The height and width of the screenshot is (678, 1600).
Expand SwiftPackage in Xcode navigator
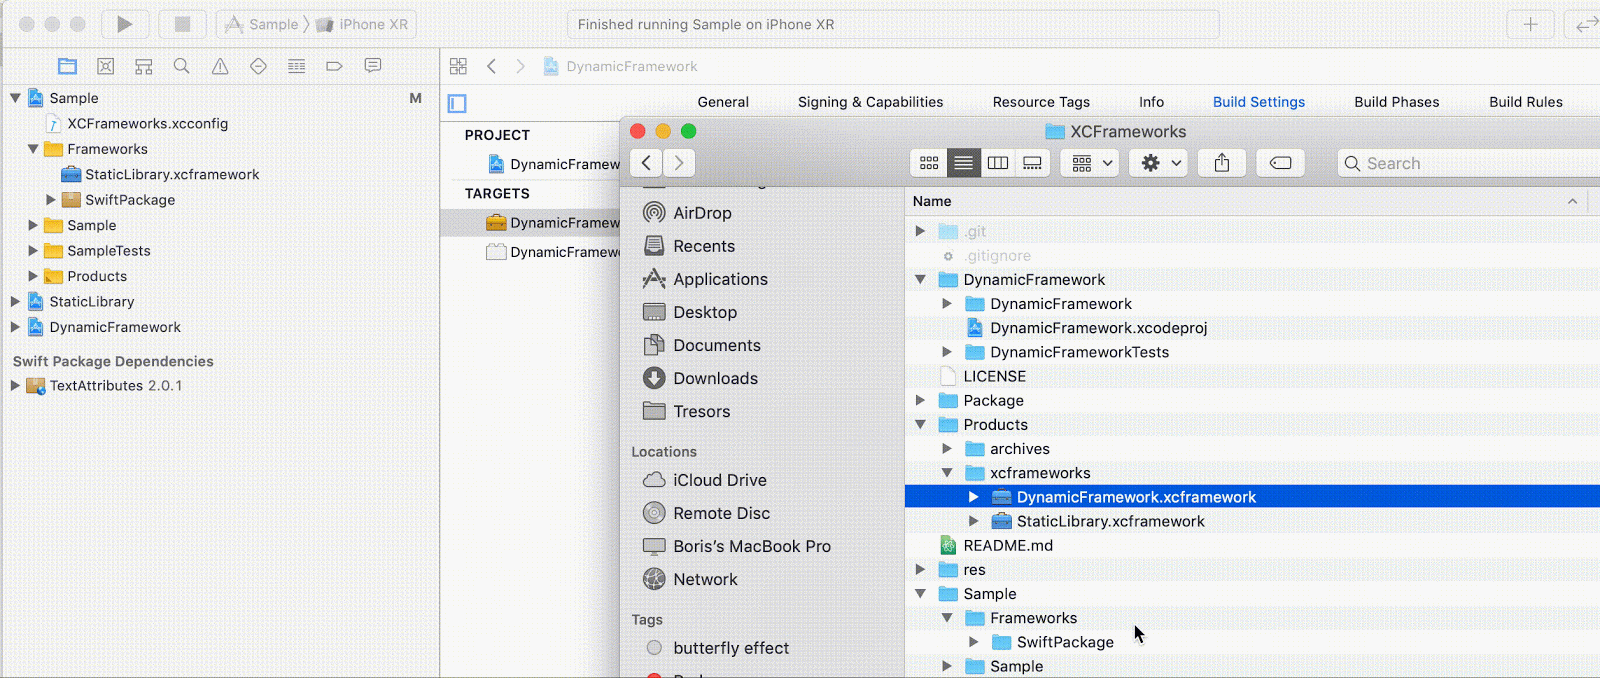click(51, 200)
